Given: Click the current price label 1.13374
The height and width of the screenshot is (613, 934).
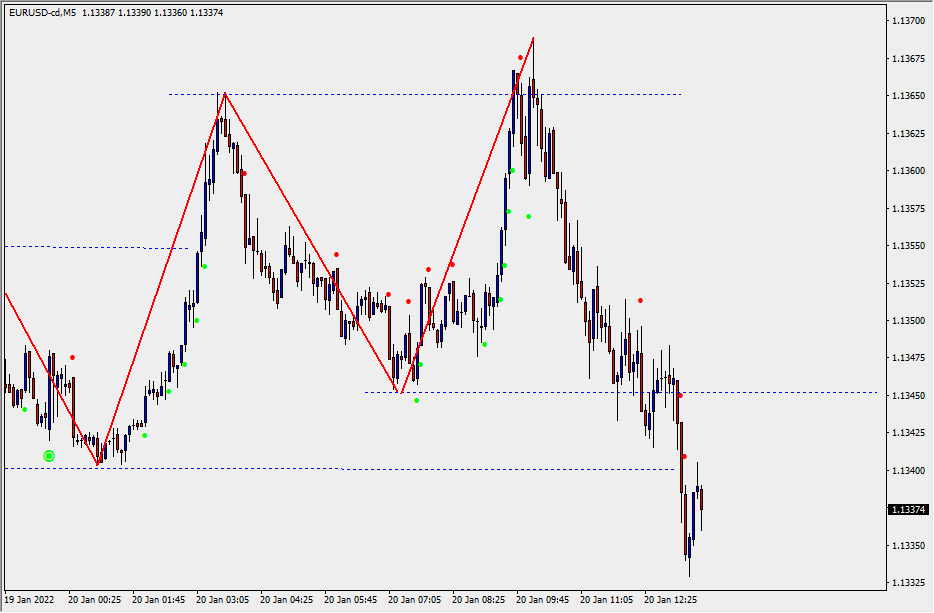Looking at the screenshot, I should coord(908,509).
